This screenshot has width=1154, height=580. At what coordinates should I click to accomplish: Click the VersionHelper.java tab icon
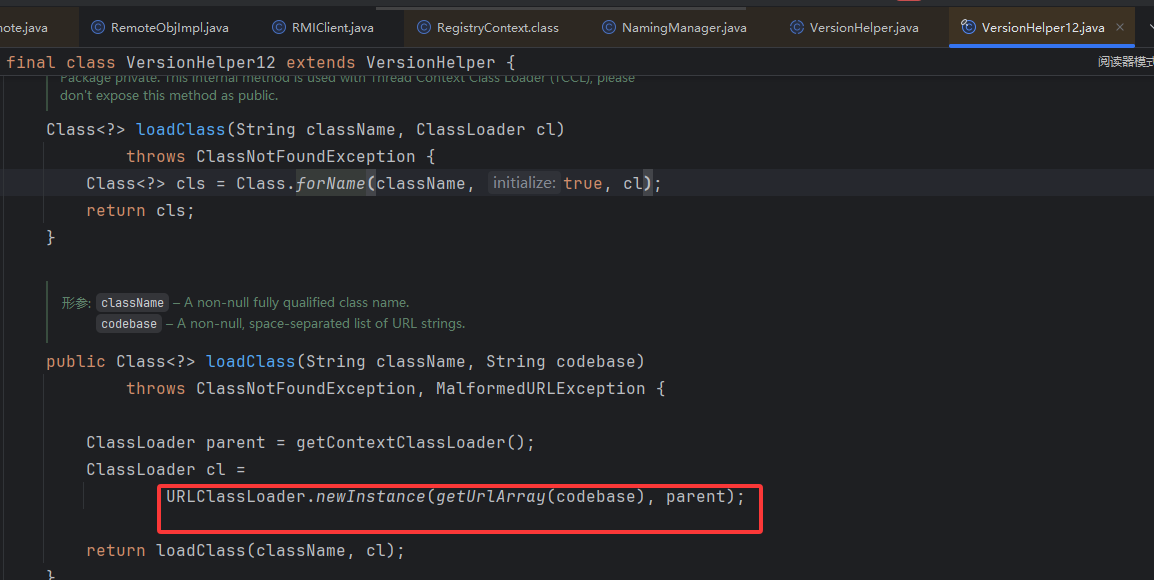pos(797,27)
